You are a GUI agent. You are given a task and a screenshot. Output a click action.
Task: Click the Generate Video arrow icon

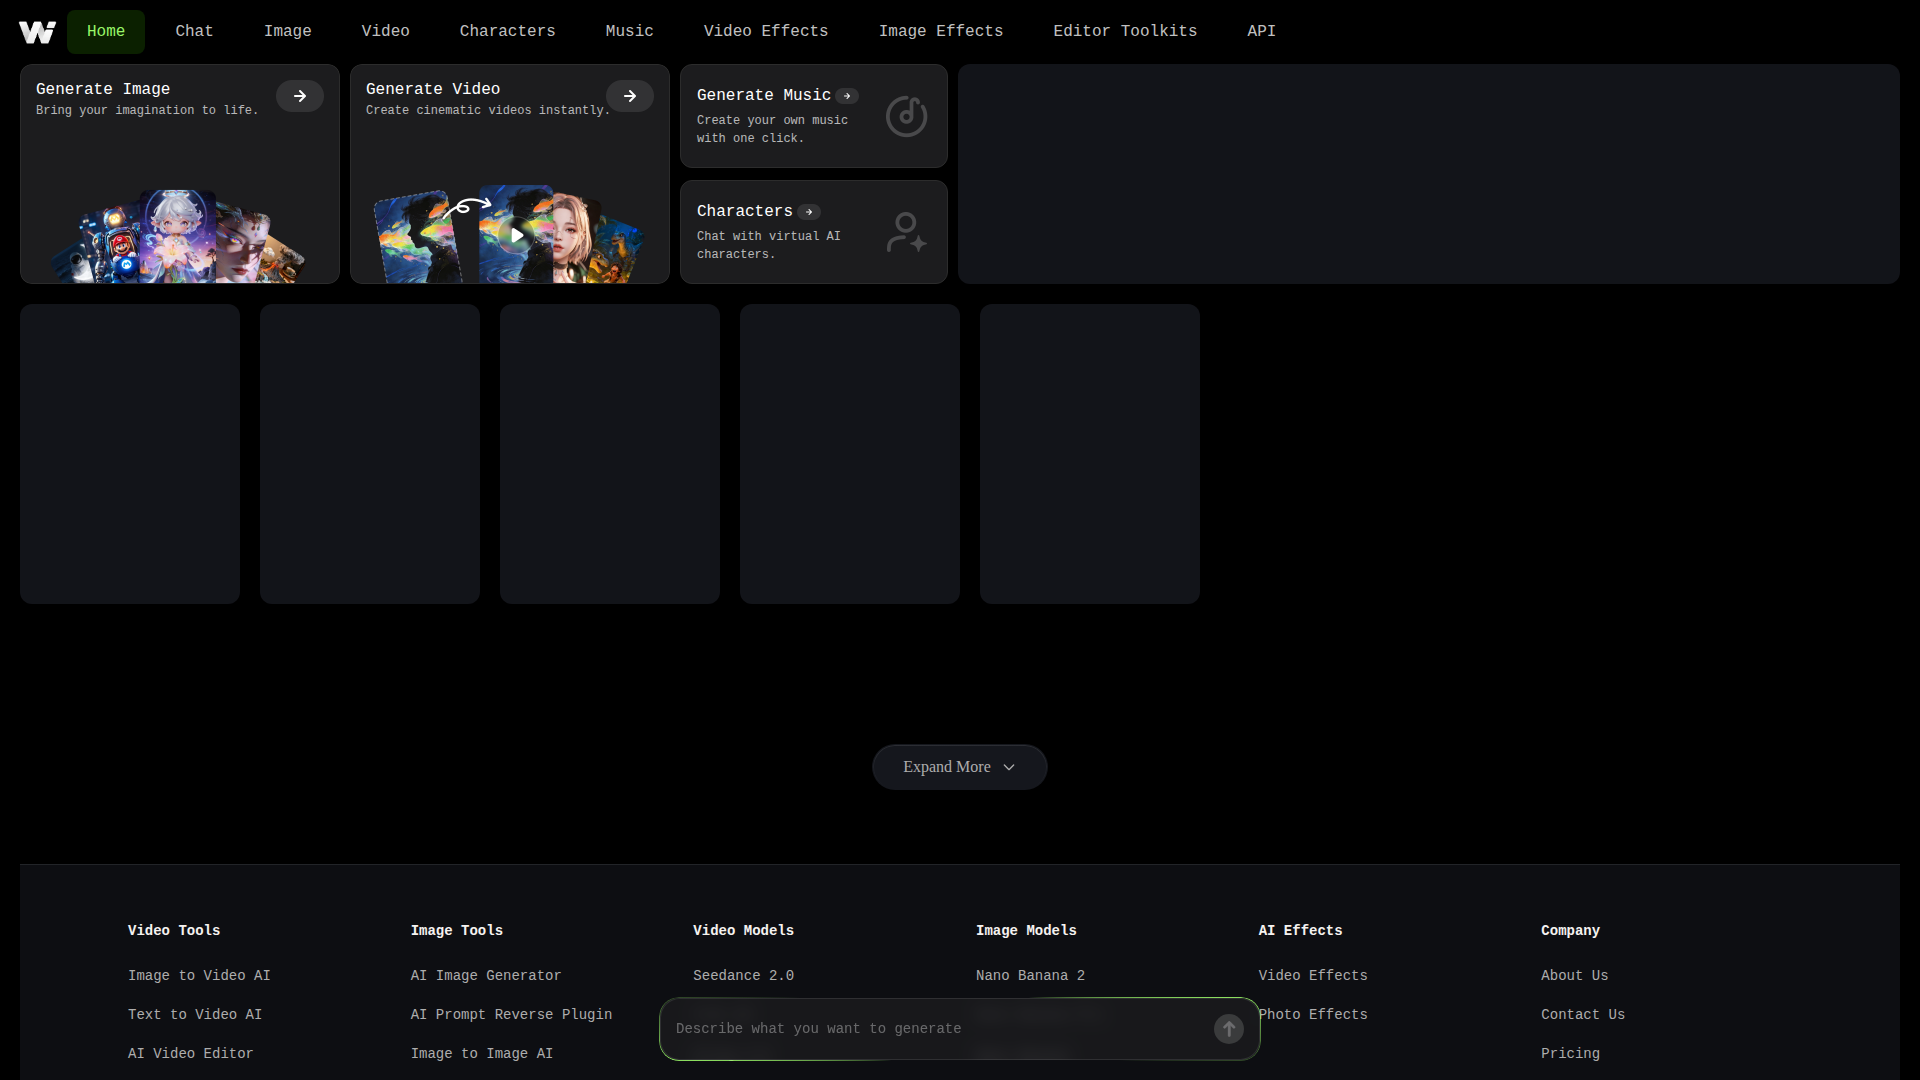(630, 96)
